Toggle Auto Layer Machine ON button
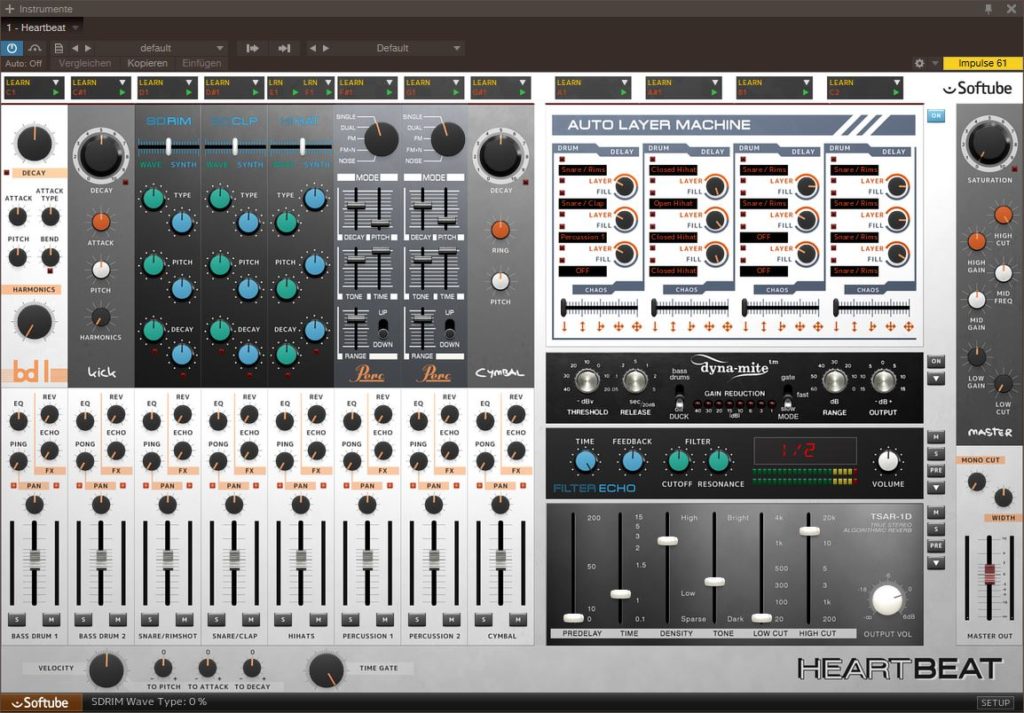 click(936, 116)
